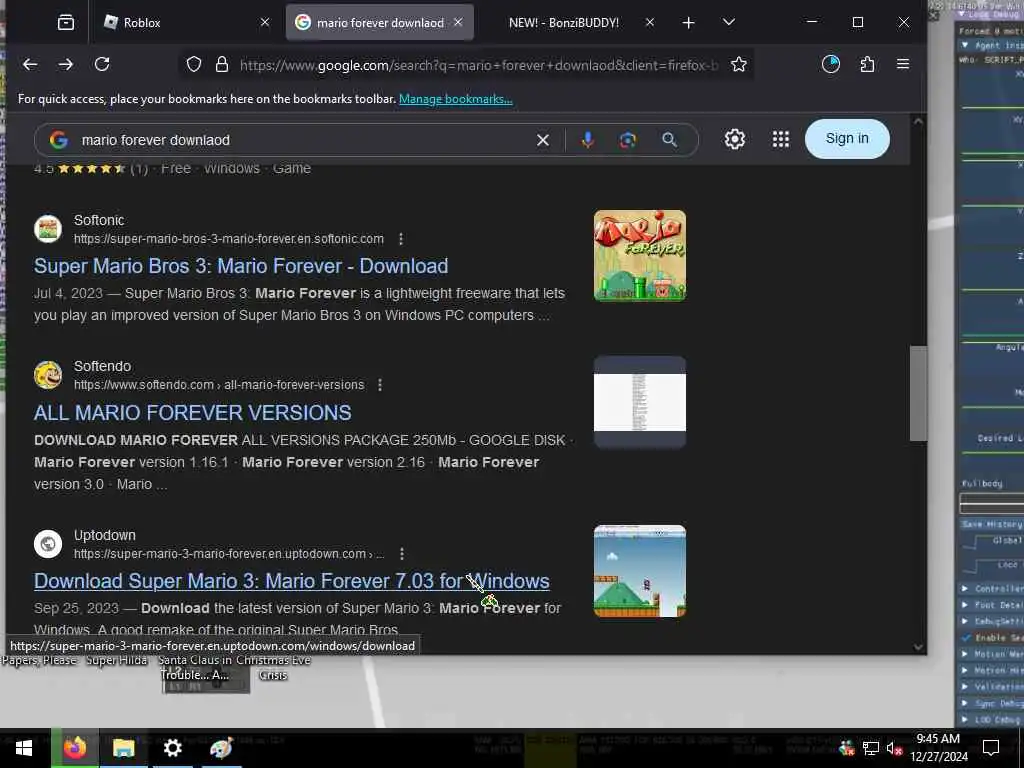
Task: Click the Fullbody slider bar
Action: 991,503
